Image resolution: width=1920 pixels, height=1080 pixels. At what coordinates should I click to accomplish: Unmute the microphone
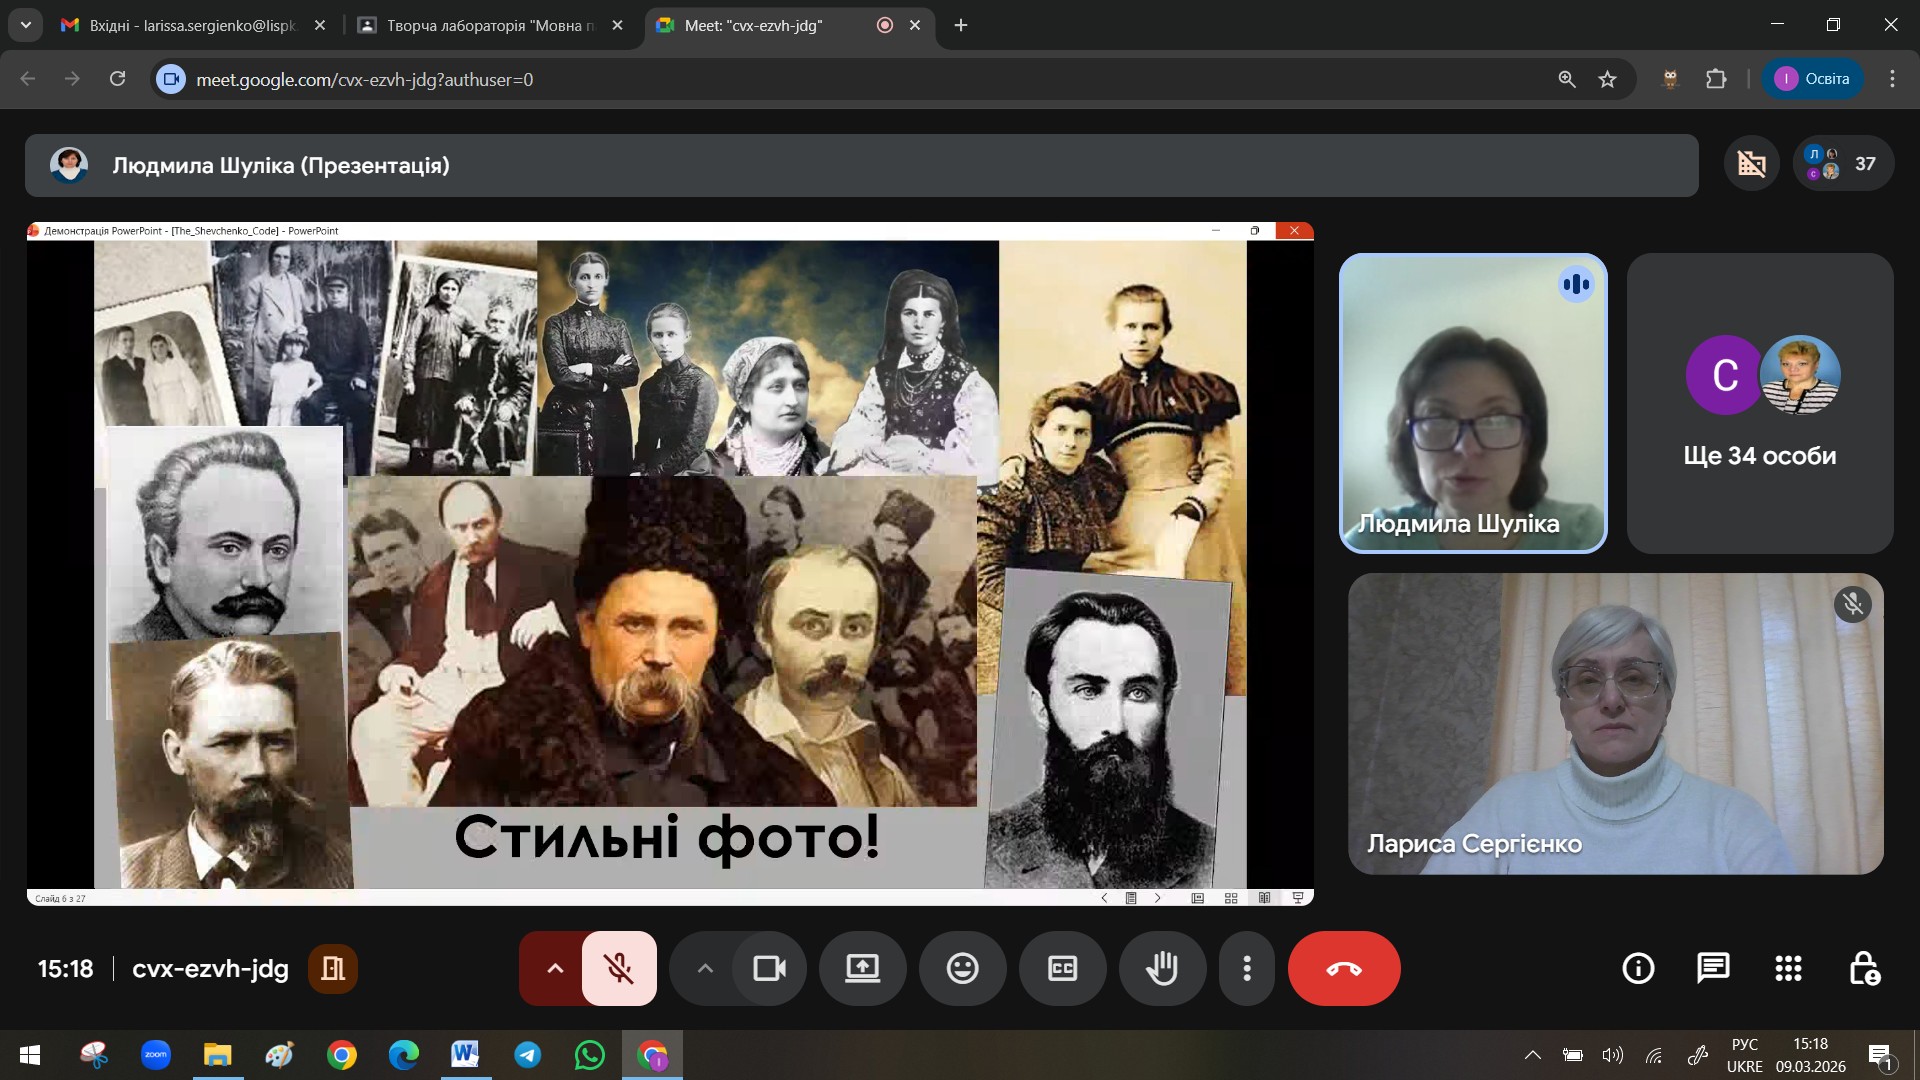point(619,968)
